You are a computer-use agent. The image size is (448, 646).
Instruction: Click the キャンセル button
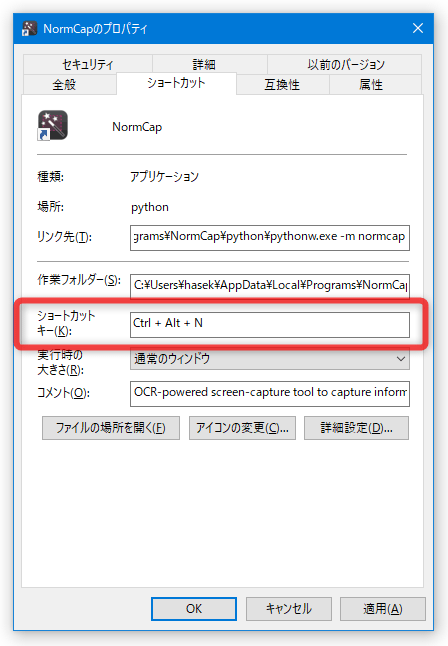point(289,609)
